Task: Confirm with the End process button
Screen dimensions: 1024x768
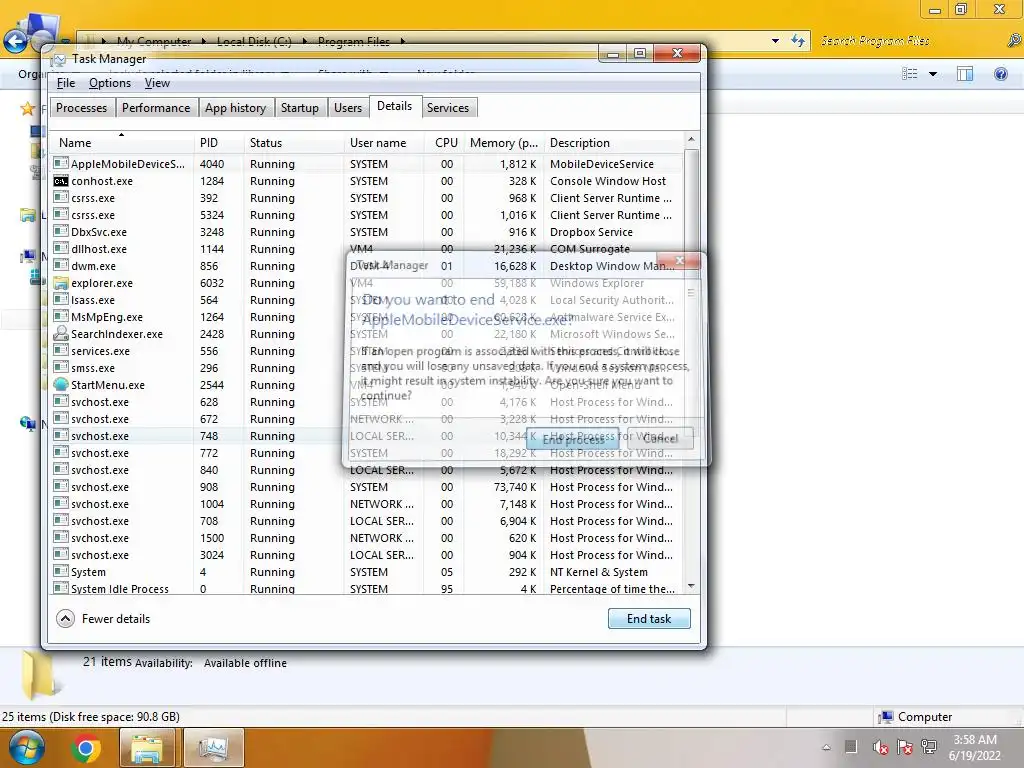Action: 573,439
